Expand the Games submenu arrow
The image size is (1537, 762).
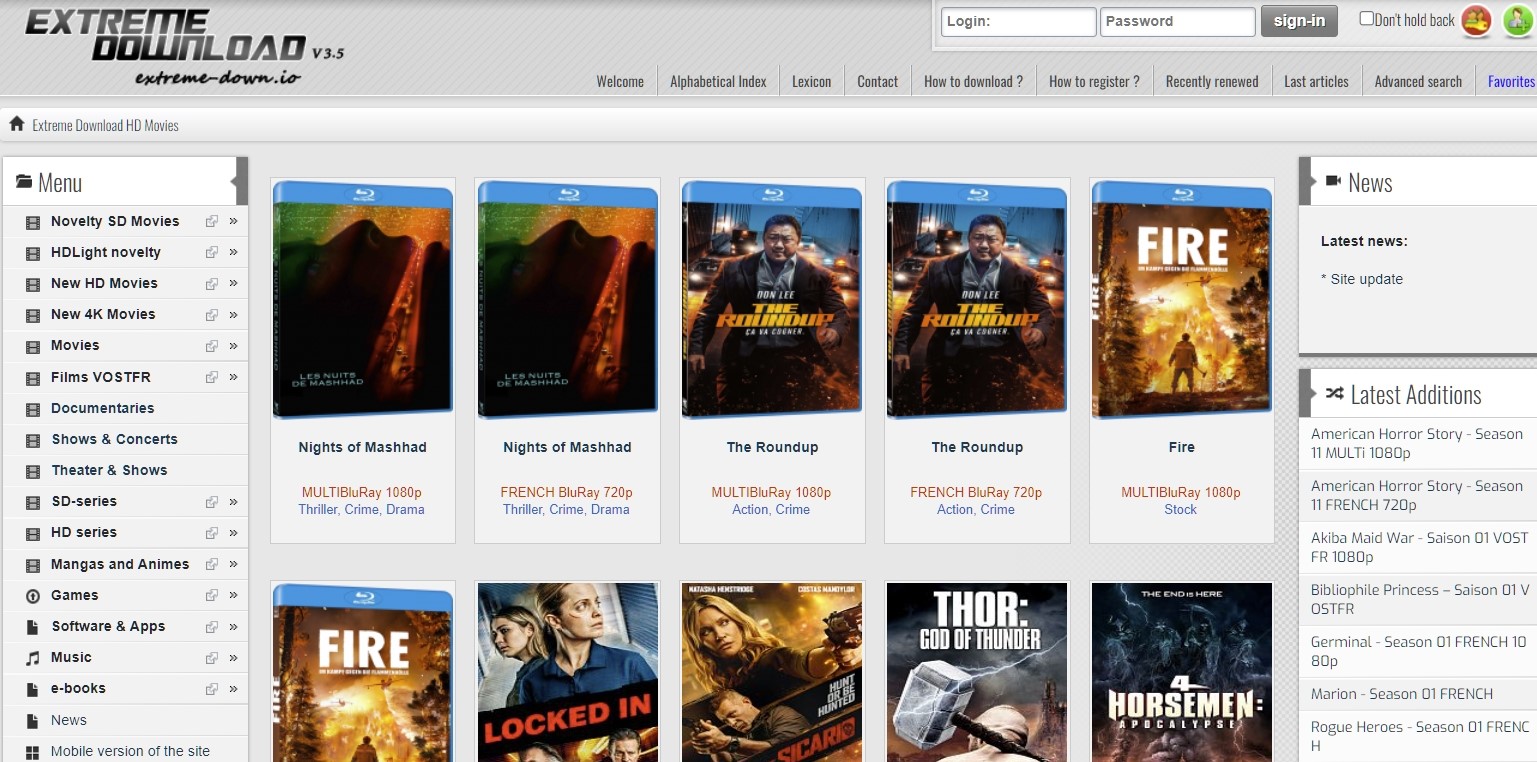point(233,595)
